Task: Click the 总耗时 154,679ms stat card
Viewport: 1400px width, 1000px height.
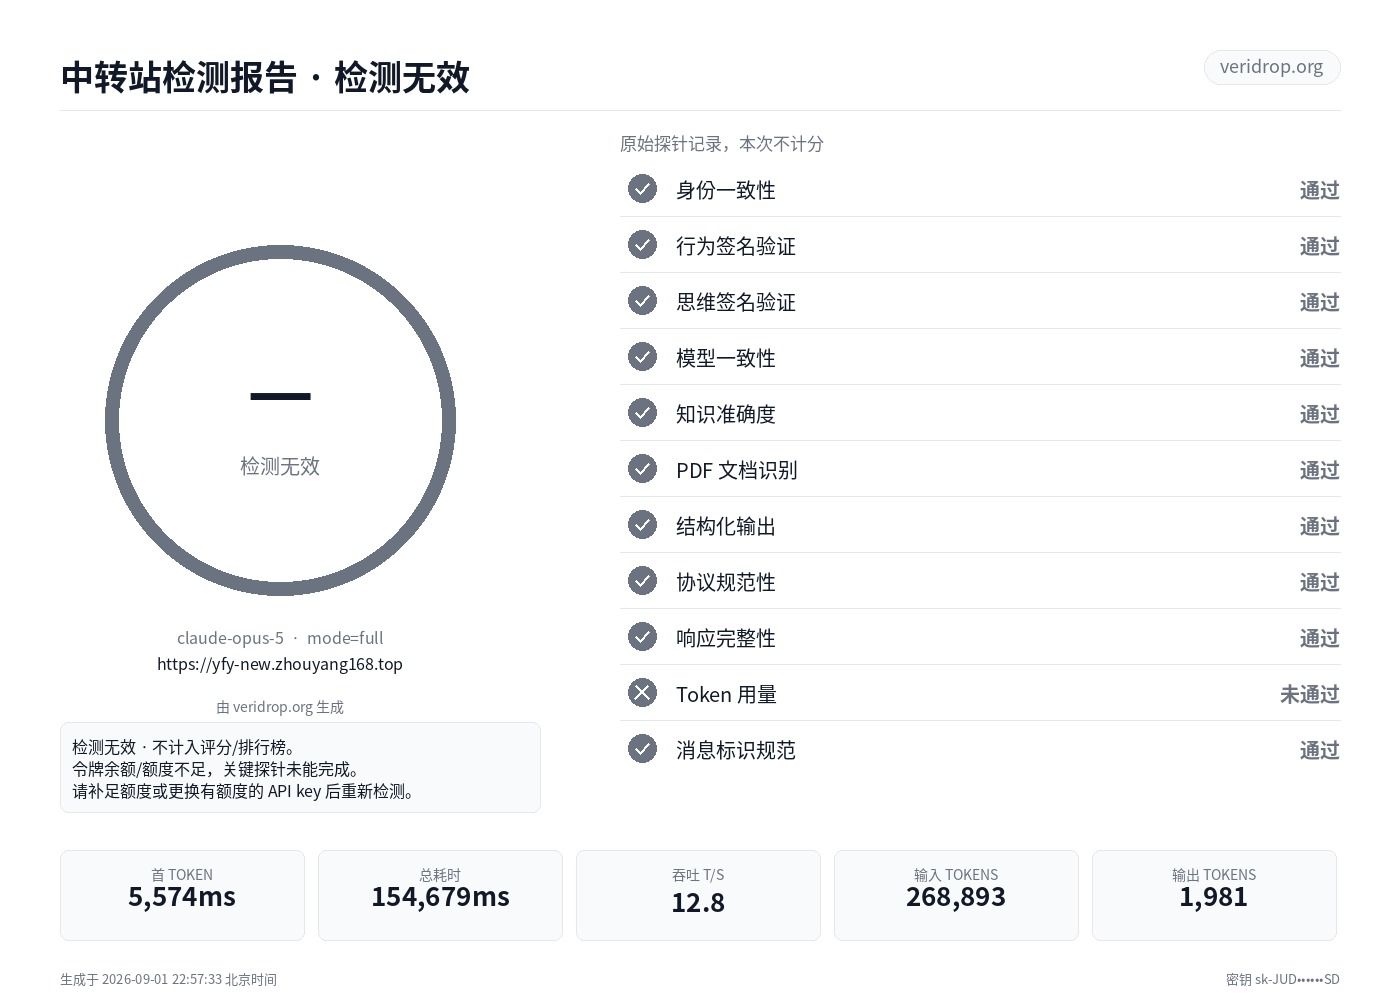Action: pos(440,895)
